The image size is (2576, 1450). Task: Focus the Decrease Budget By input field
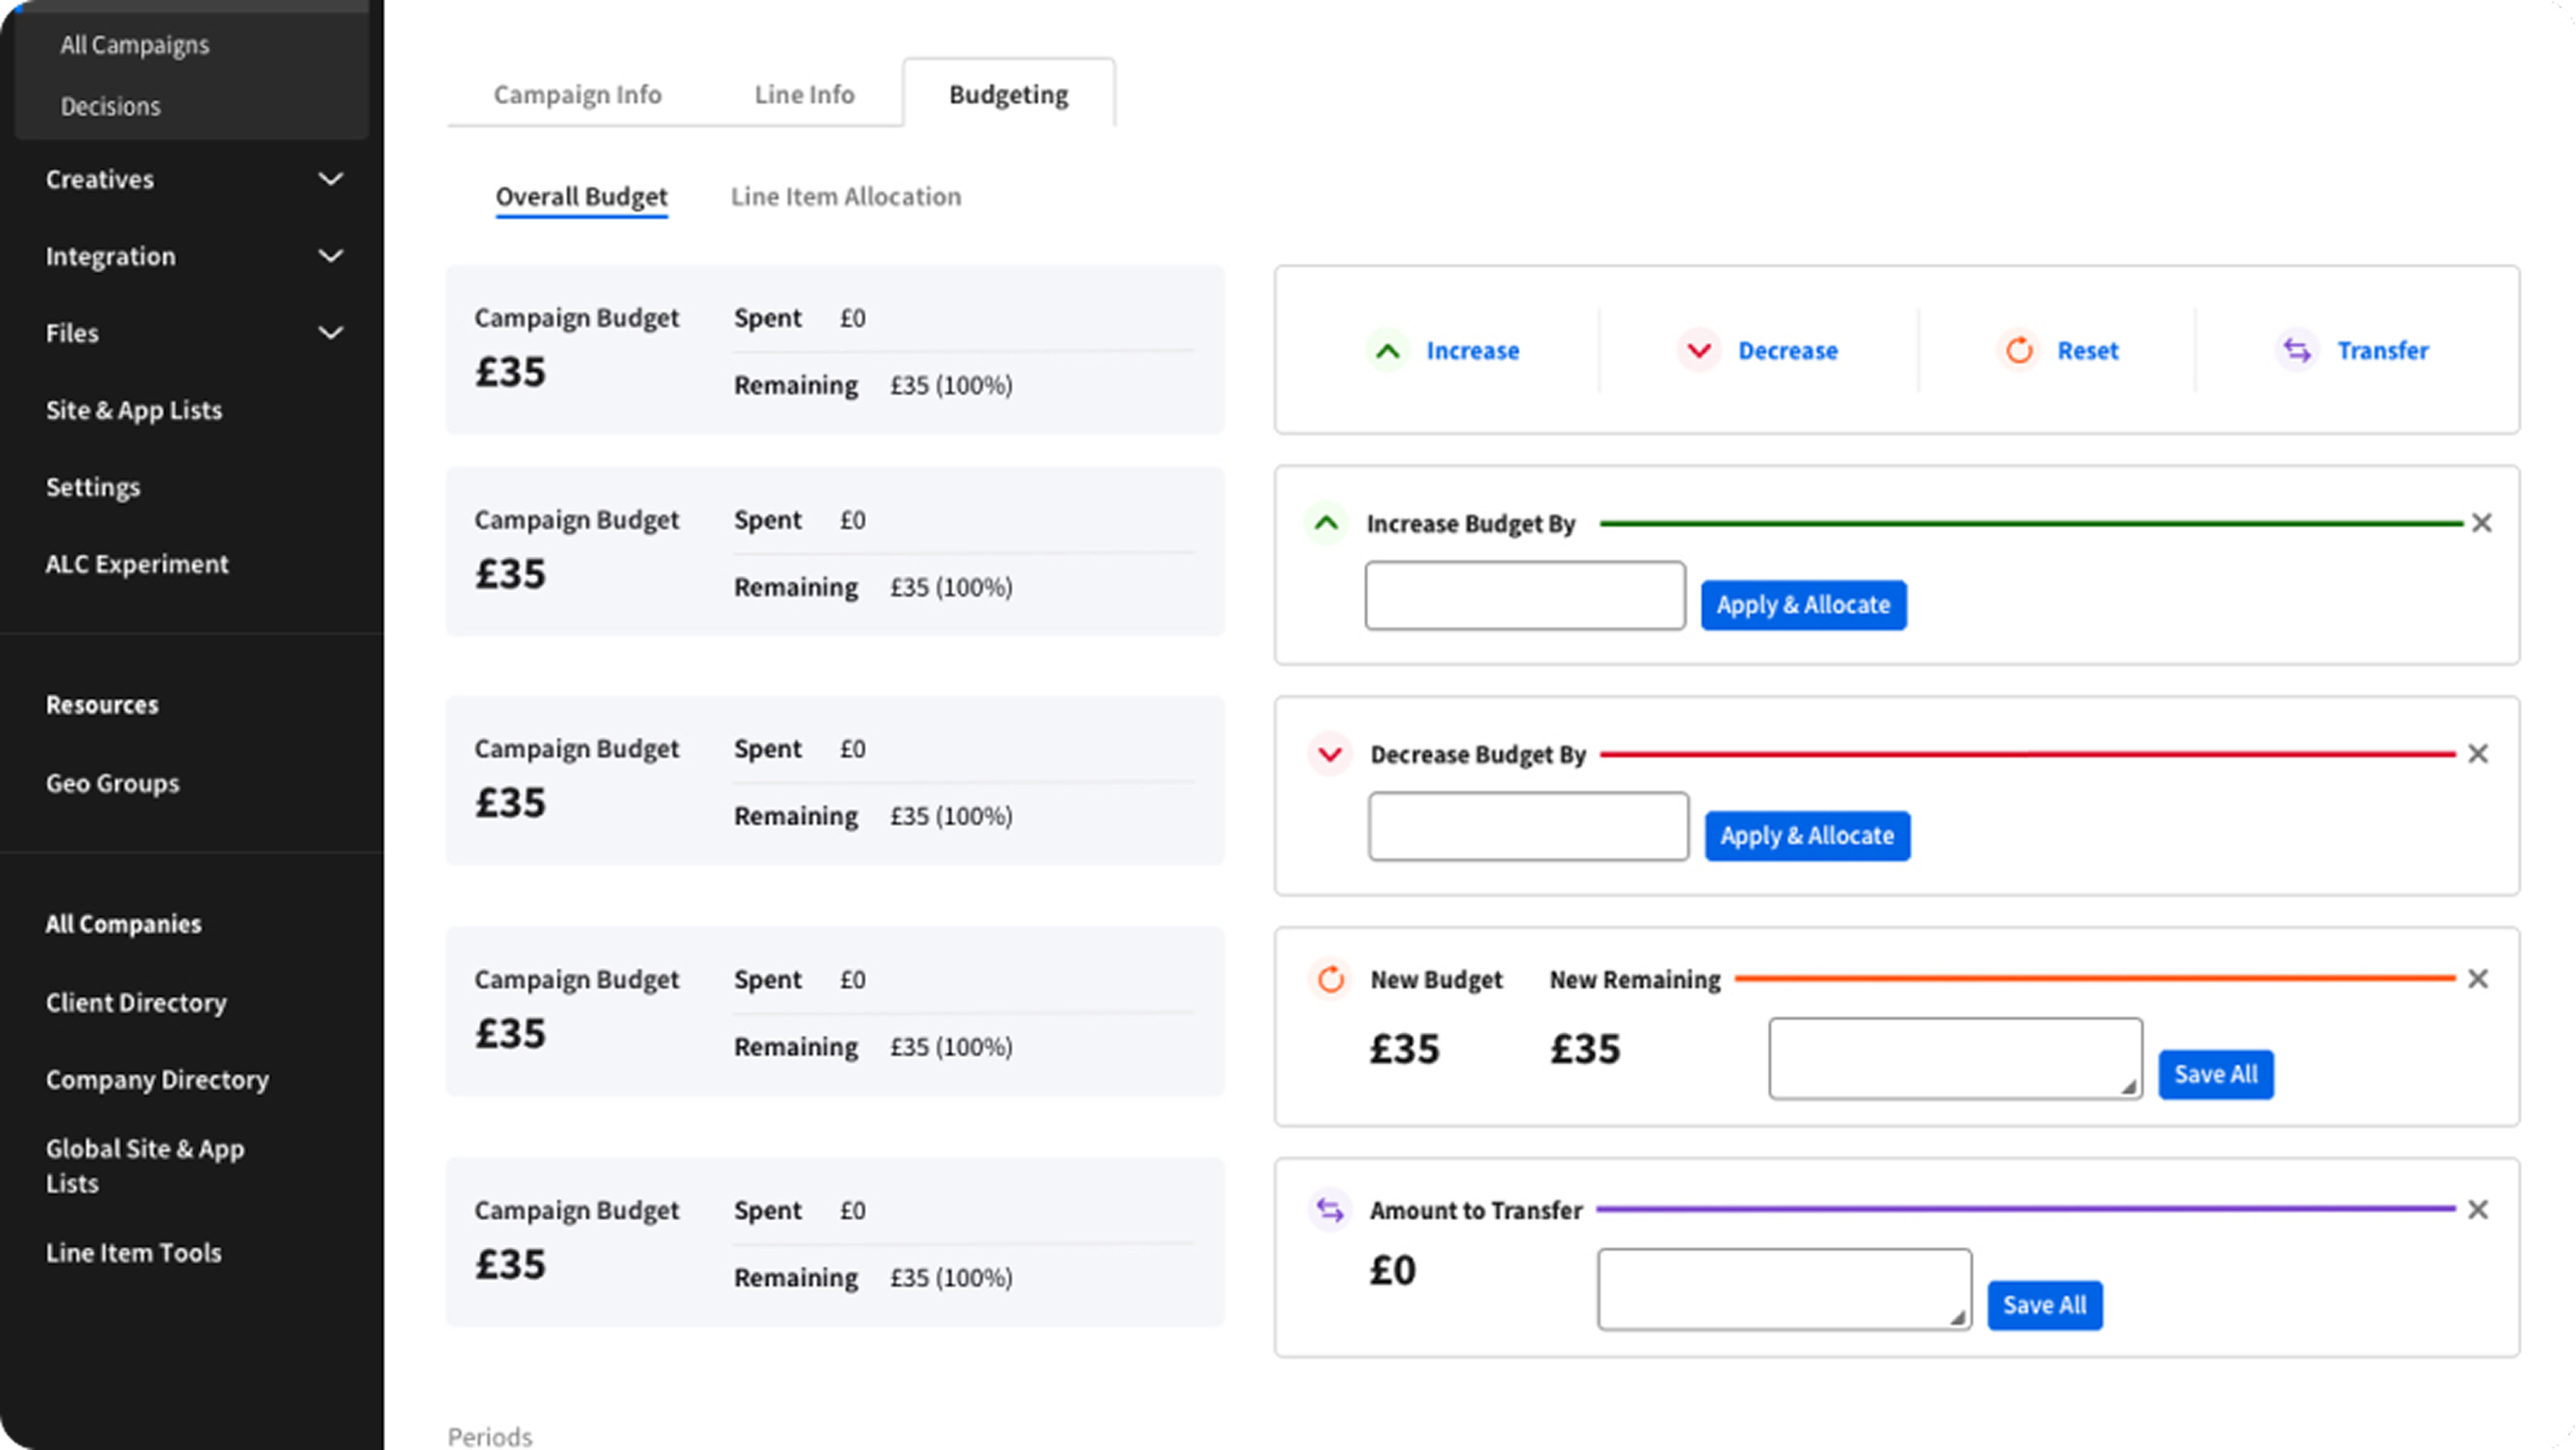(x=1528, y=827)
